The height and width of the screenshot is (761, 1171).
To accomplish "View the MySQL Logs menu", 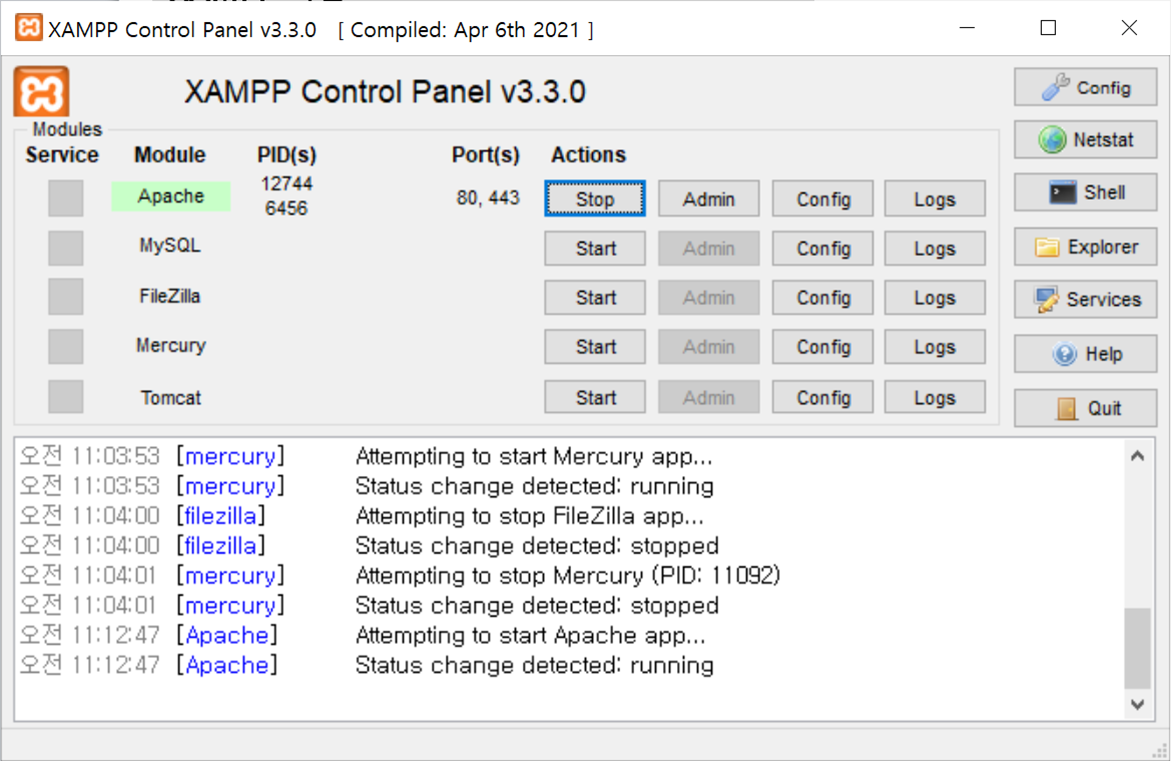I will tap(935, 248).
